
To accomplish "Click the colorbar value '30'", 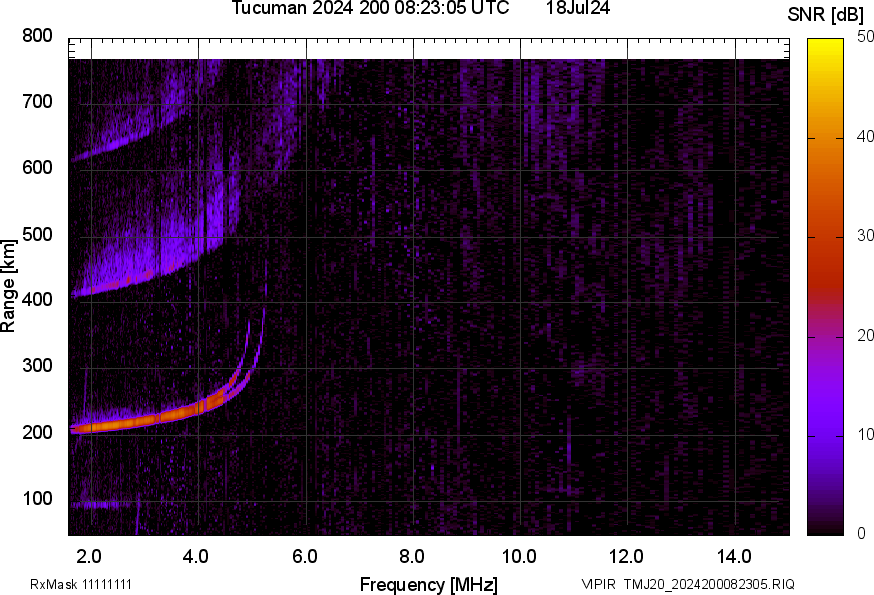I will coord(865,235).
